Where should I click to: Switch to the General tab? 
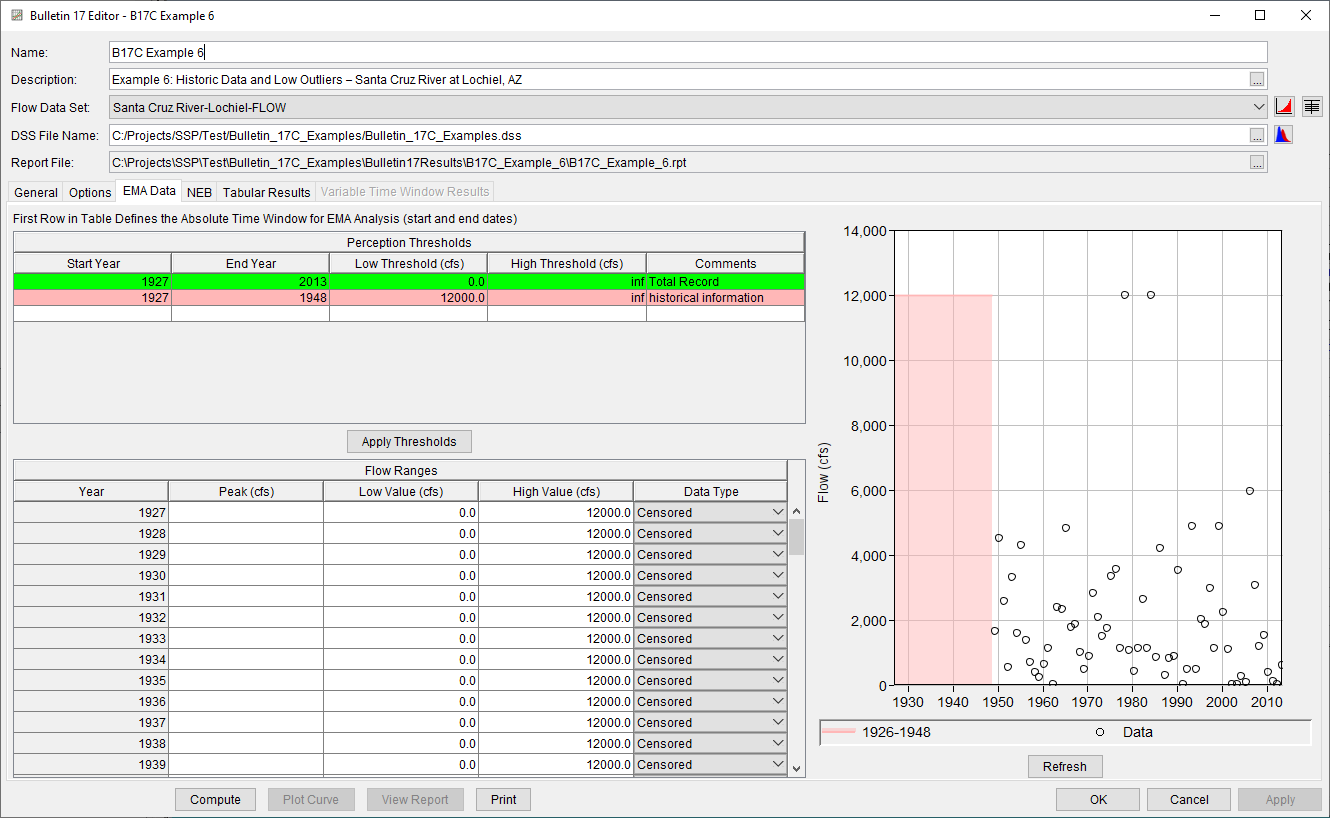click(x=36, y=192)
